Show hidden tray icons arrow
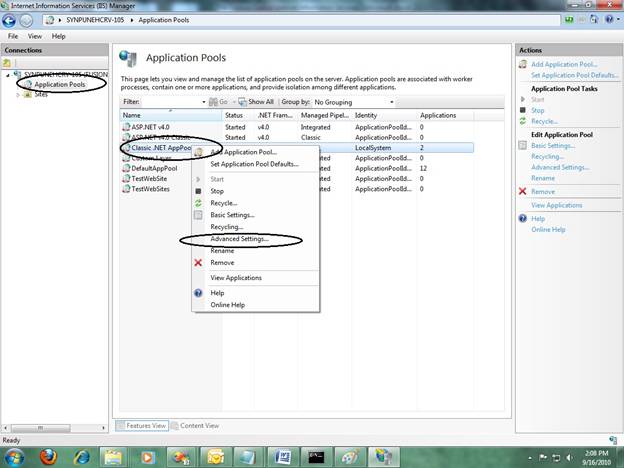Viewport: 624px width, 468px height. click(530, 458)
